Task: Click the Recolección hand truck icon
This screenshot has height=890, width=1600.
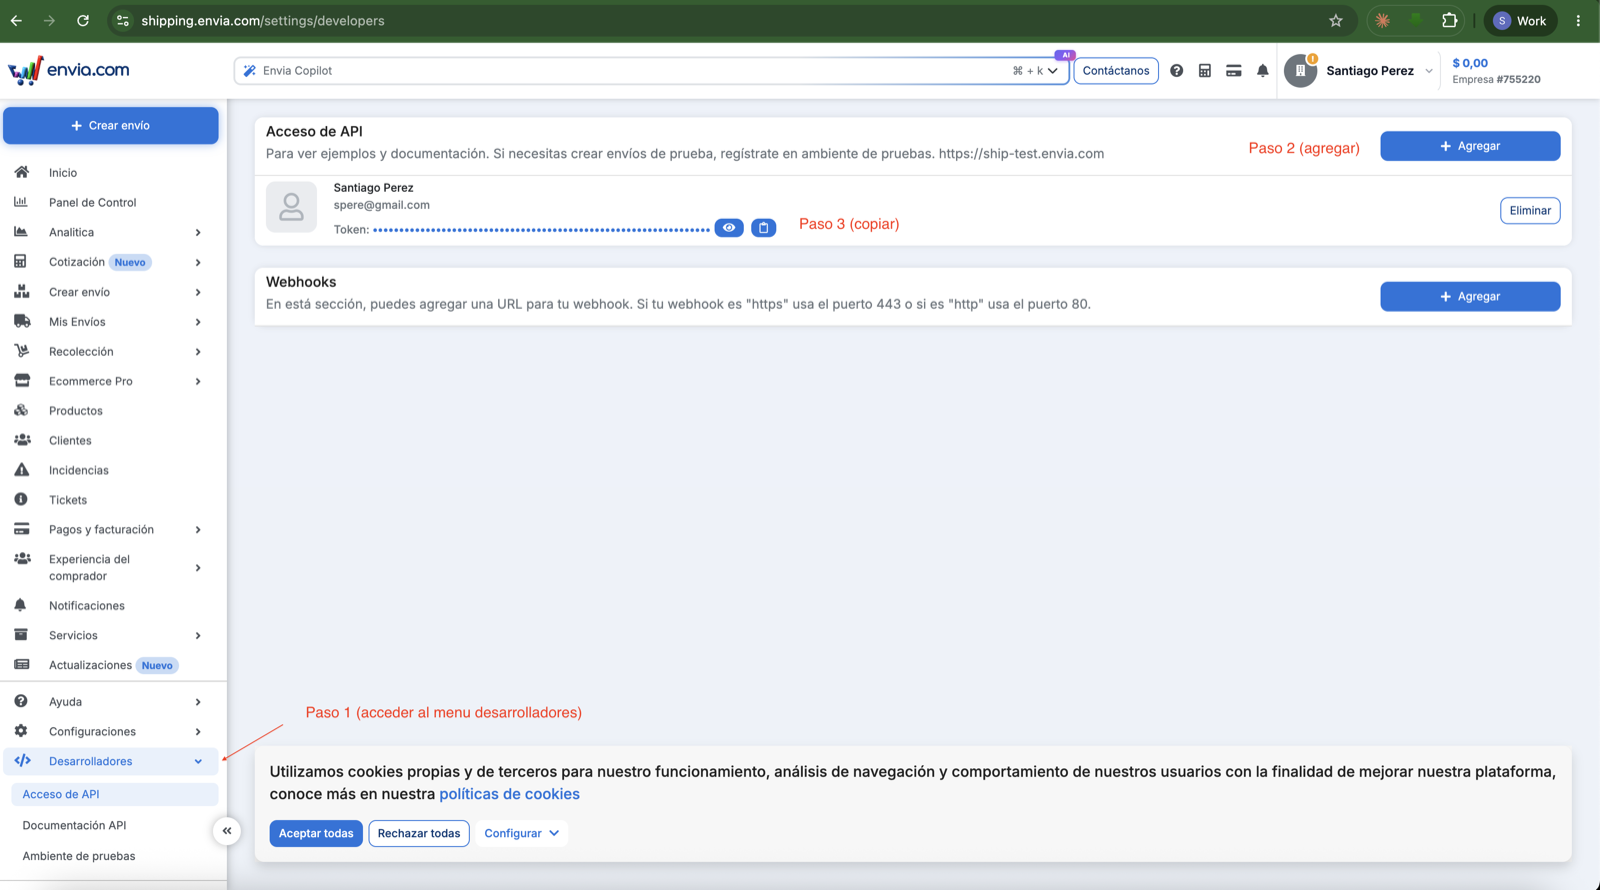Action: [x=21, y=351]
